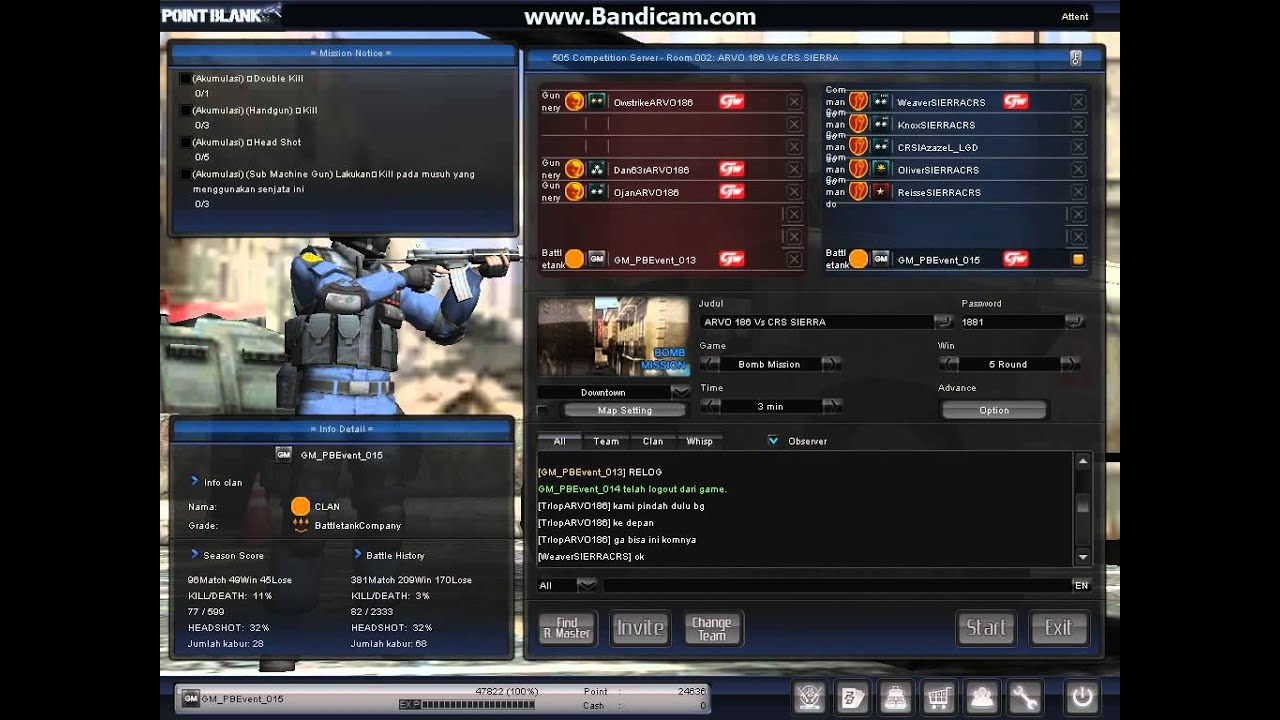Click GM badge beside GM_PBEvent_015 in team list
The height and width of the screenshot is (720, 1280).
click(881, 259)
